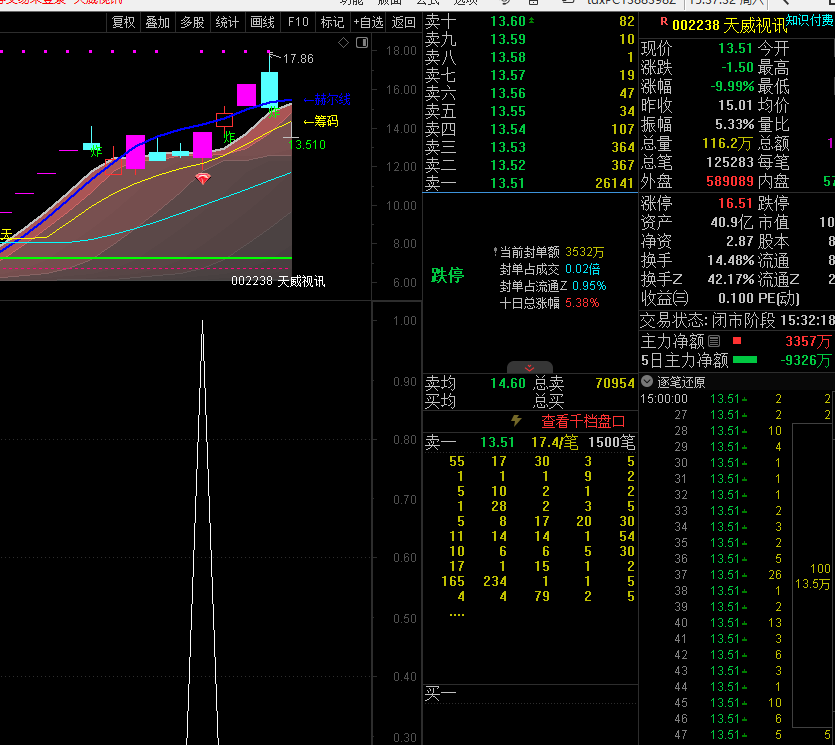Click the red 主力净额 bar indicator
Viewport: 835px width, 745px height.
click(737, 341)
